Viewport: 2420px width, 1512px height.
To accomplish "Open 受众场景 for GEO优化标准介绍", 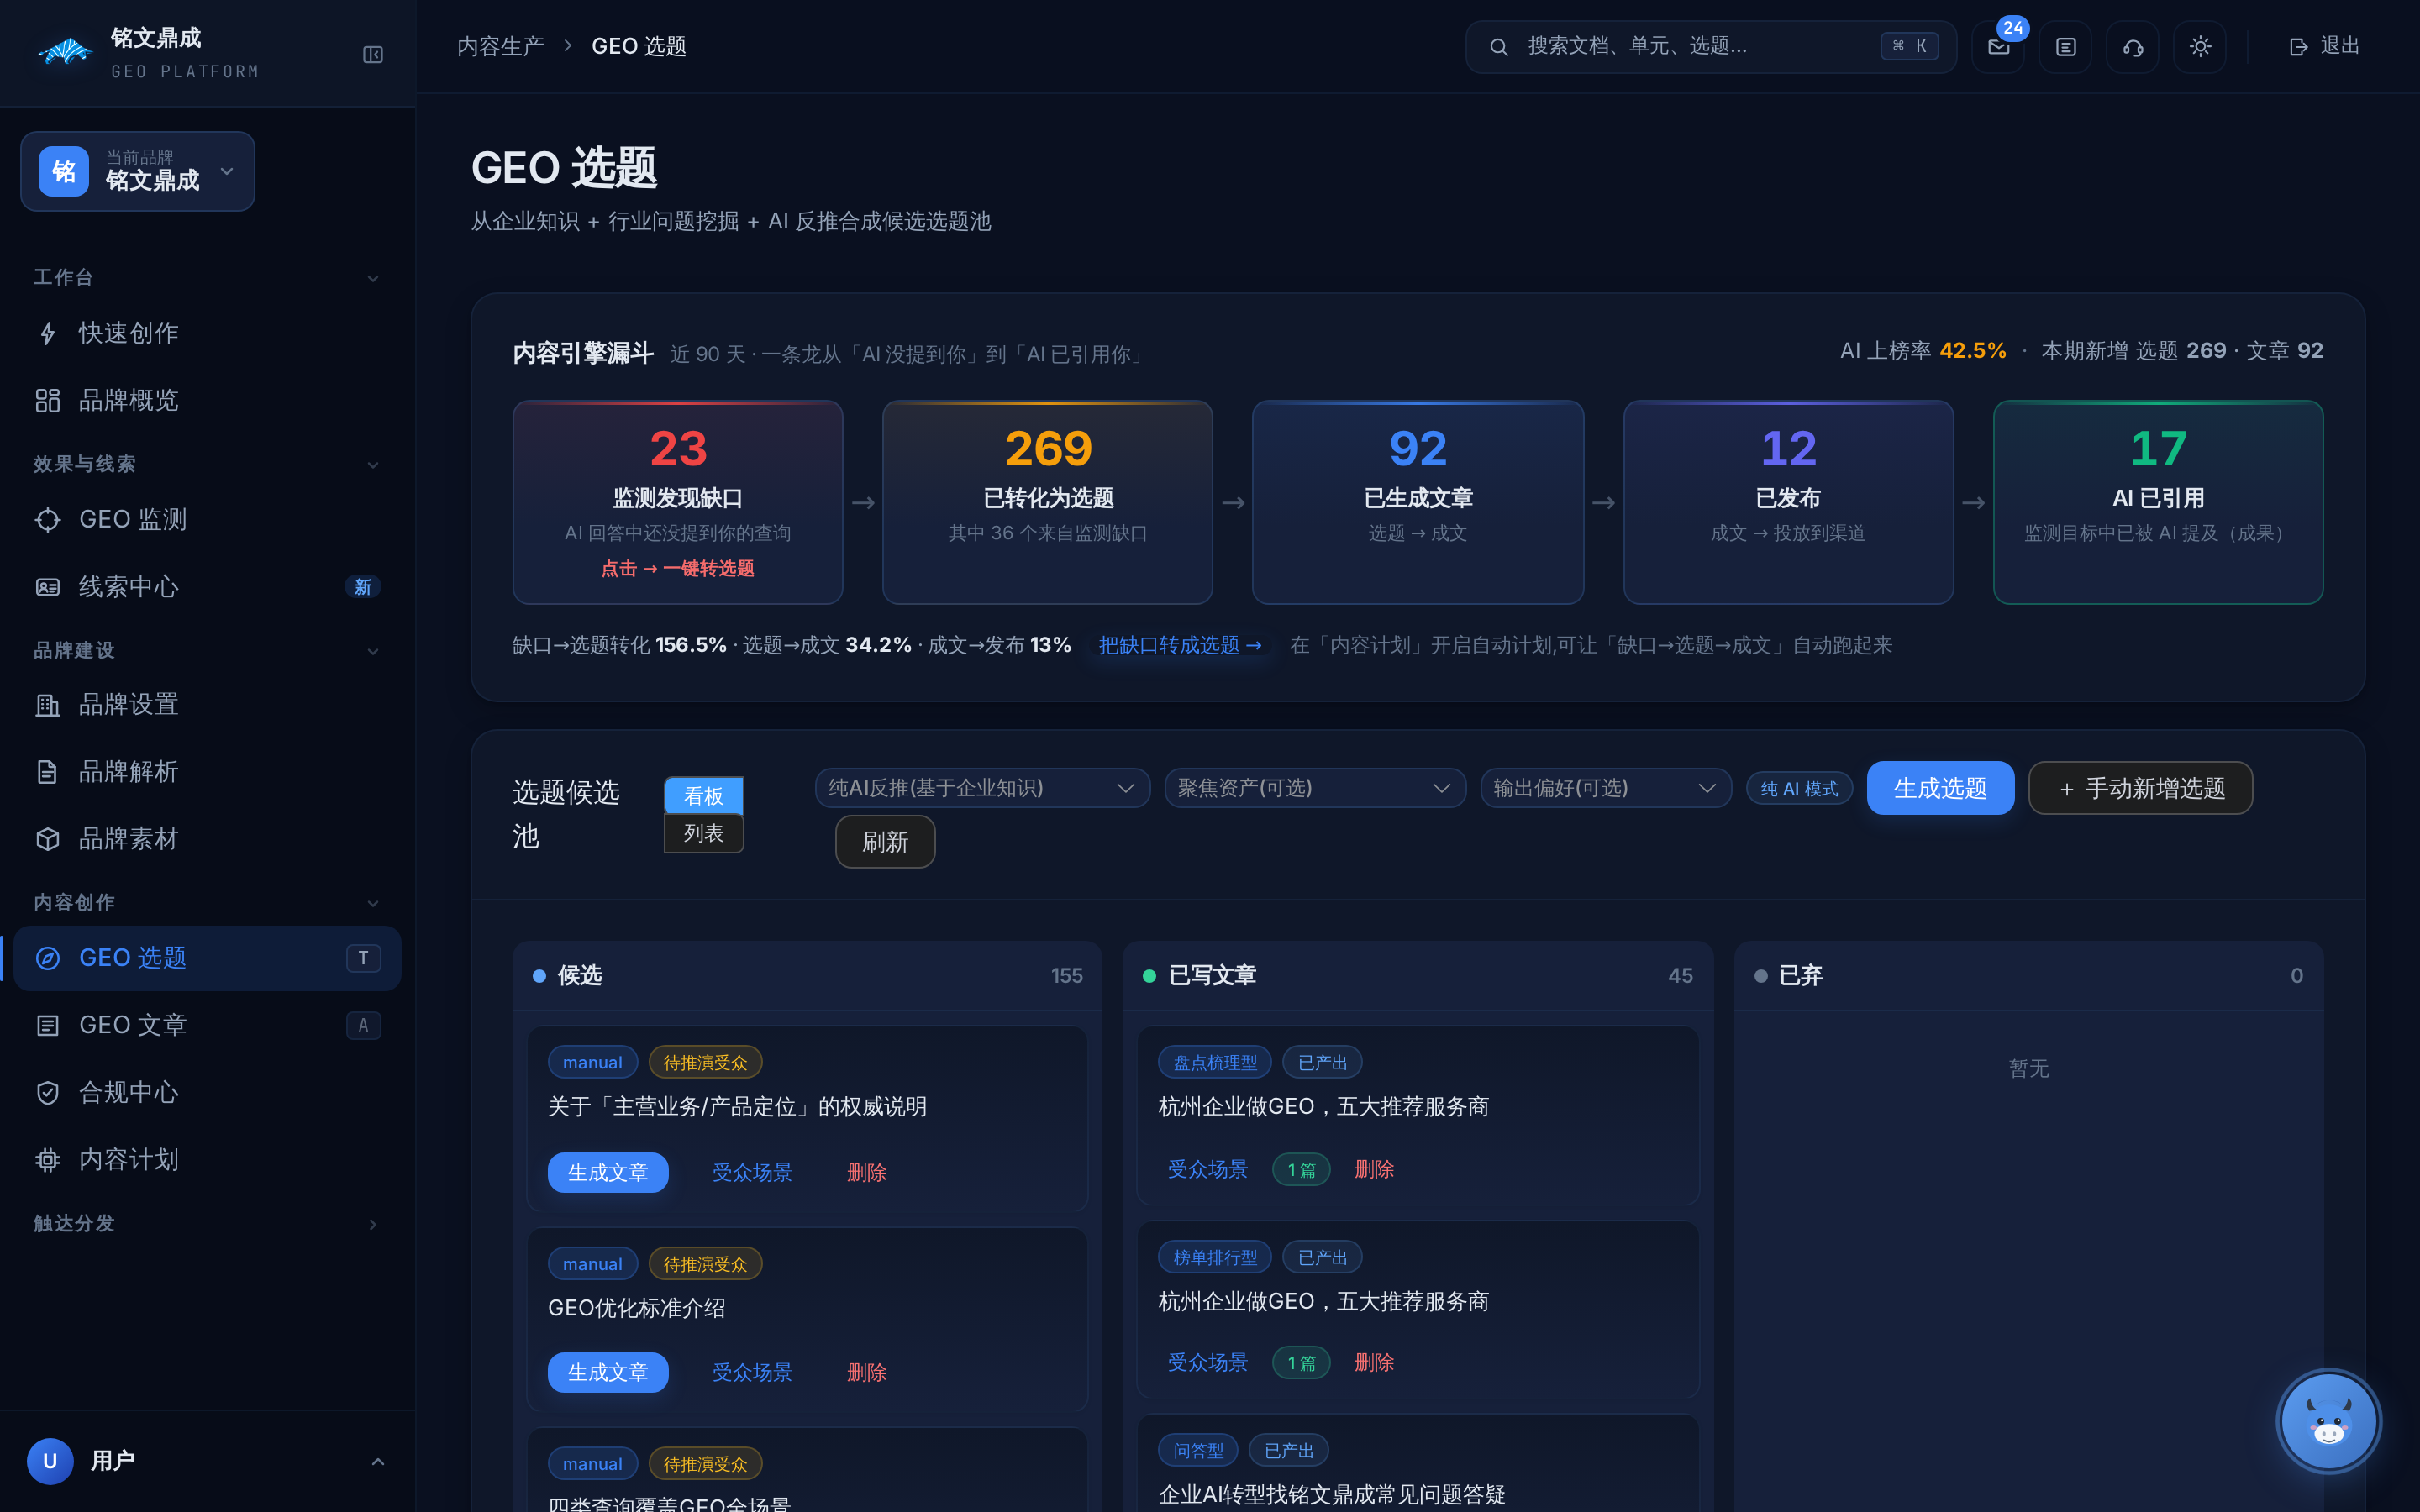I will [752, 1372].
